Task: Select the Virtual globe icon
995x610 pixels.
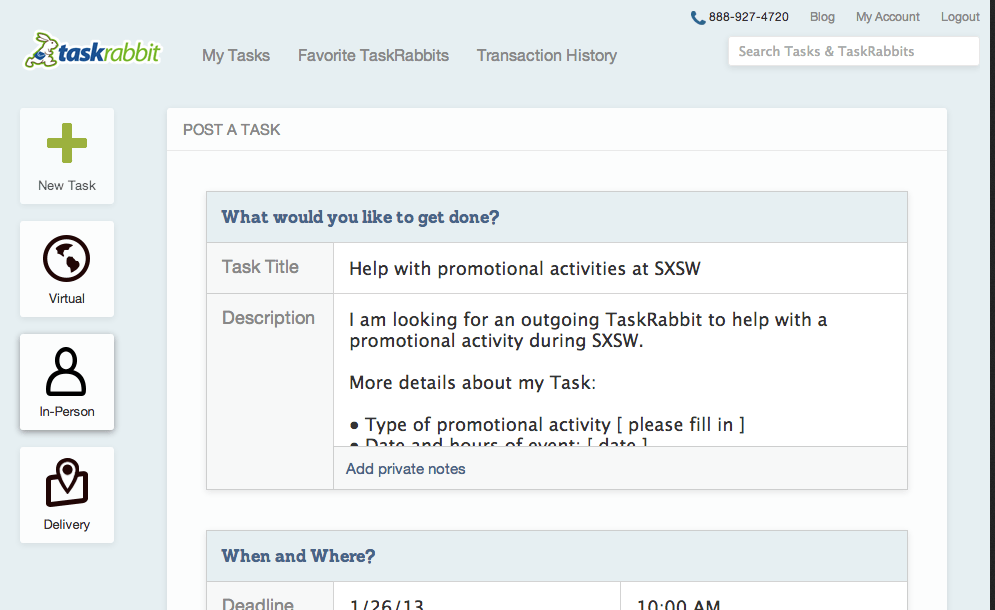Action: pyautogui.click(x=67, y=258)
